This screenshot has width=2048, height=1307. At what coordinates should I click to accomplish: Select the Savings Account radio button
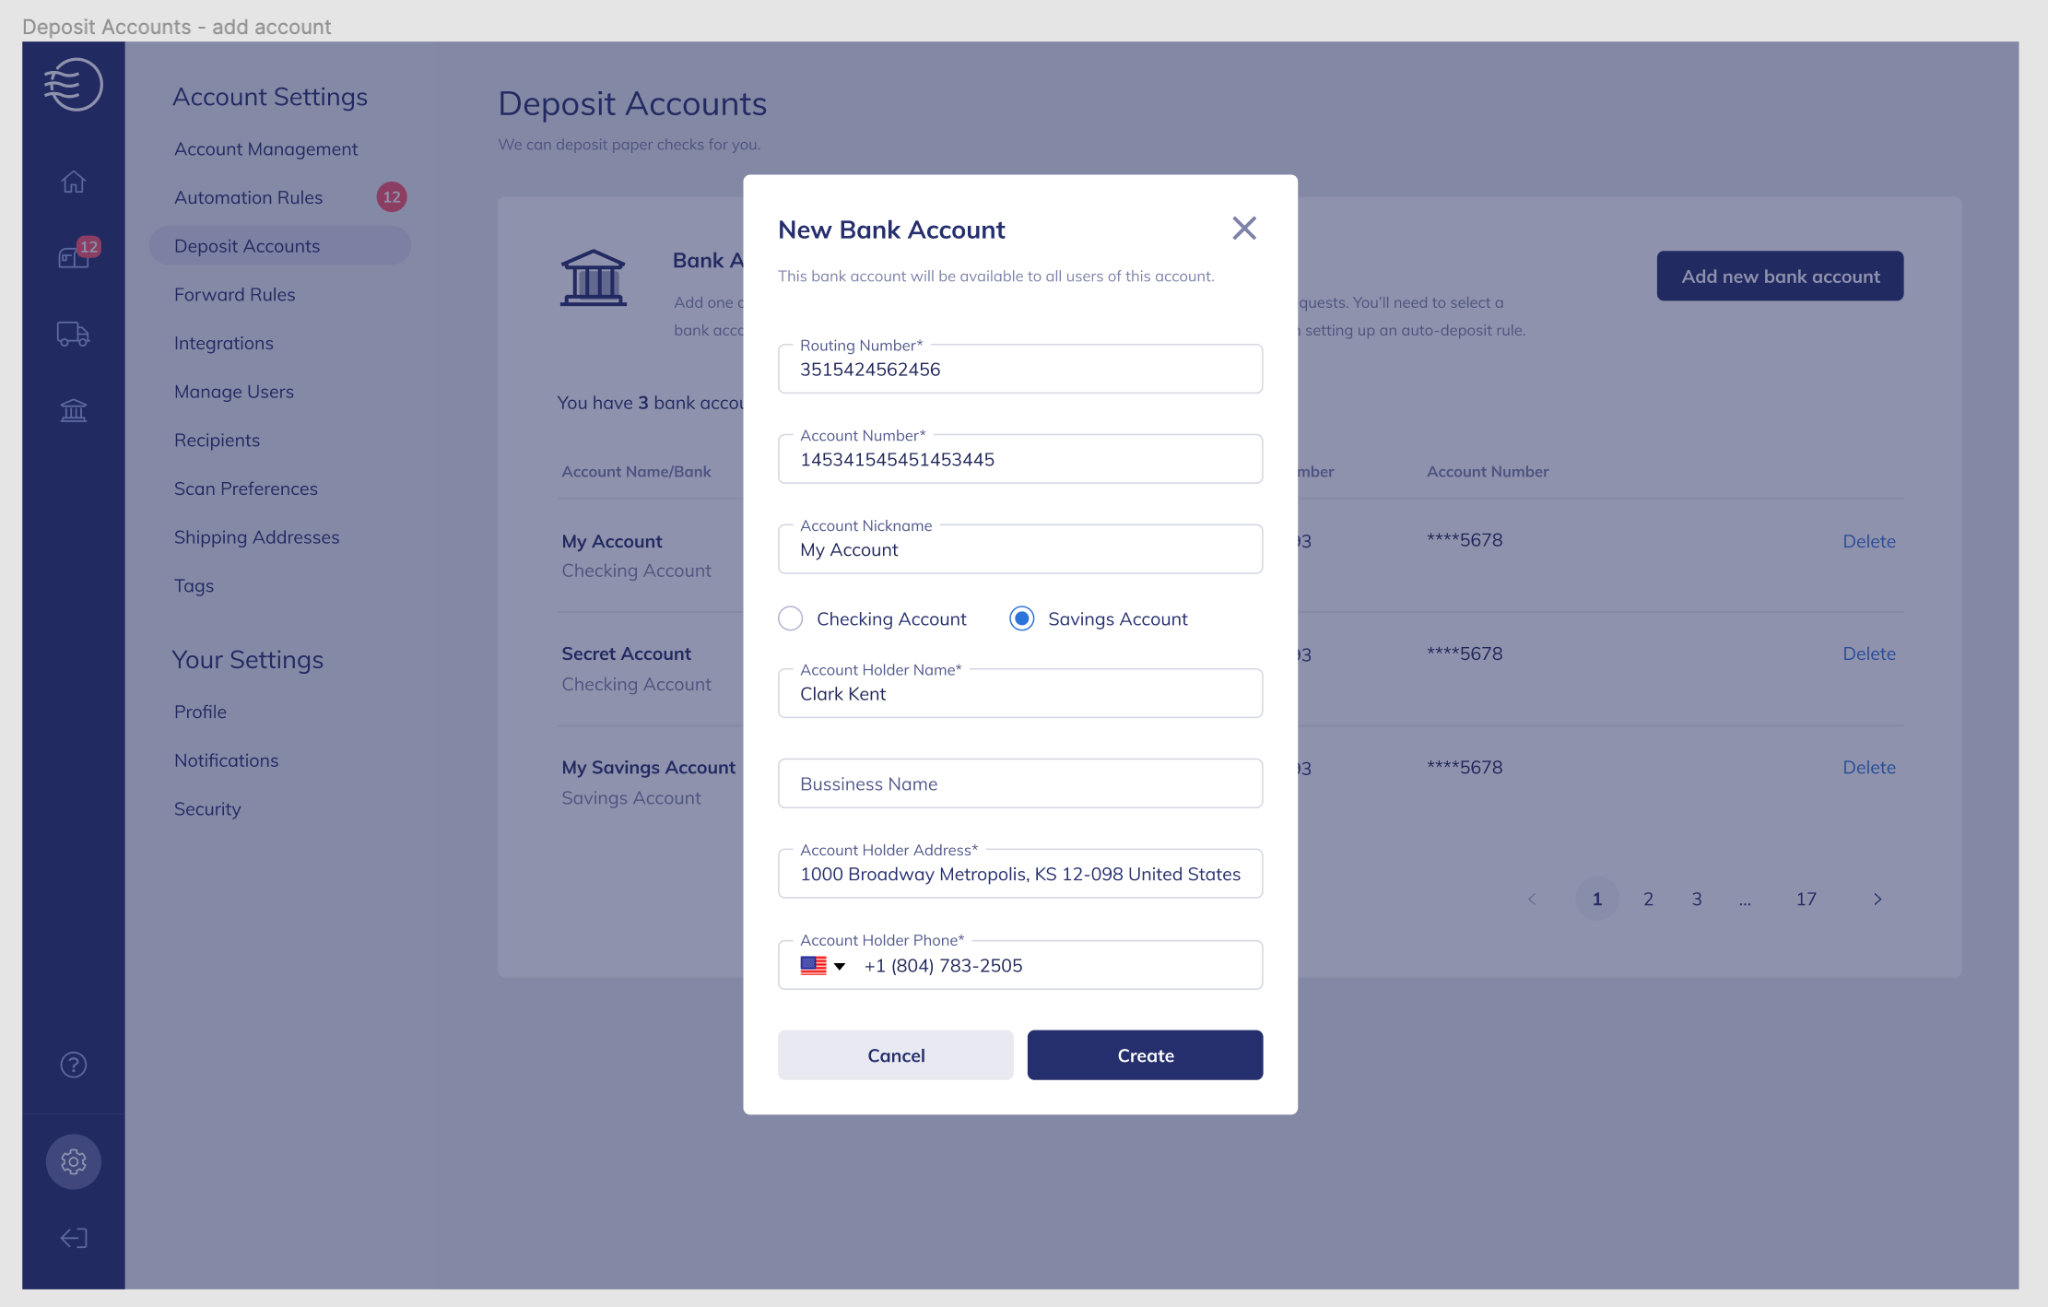(x=1021, y=619)
